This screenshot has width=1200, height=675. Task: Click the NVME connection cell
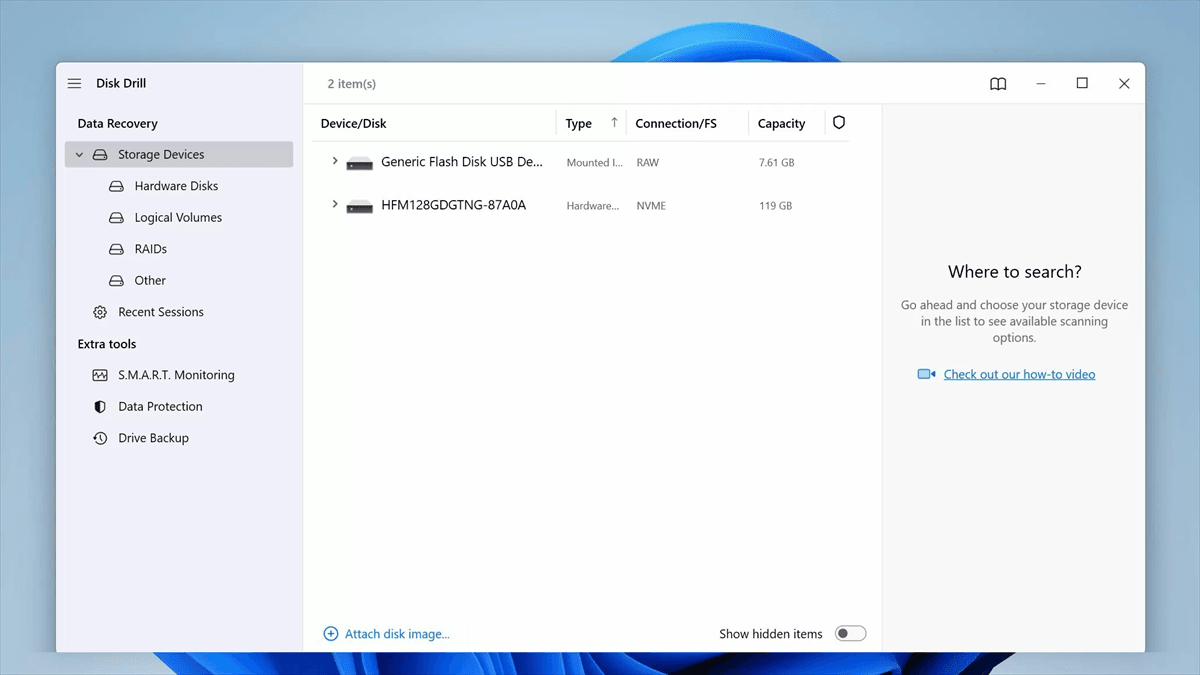[x=651, y=206]
